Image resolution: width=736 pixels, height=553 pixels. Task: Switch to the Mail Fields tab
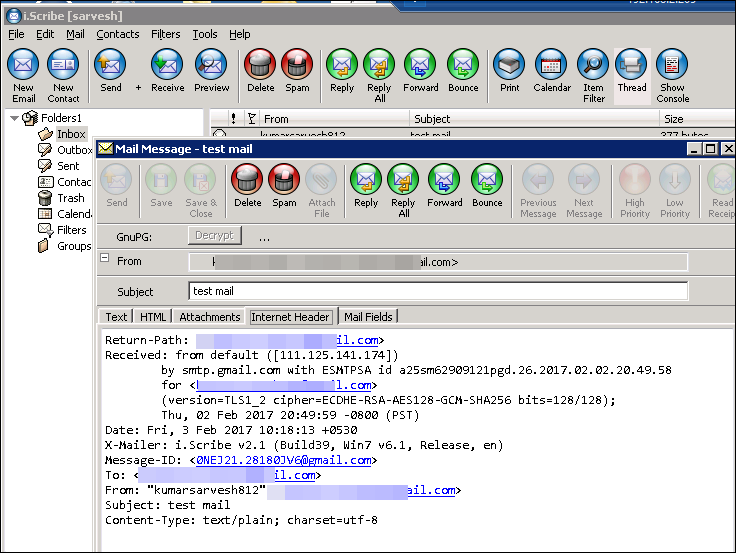[x=368, y=317]
